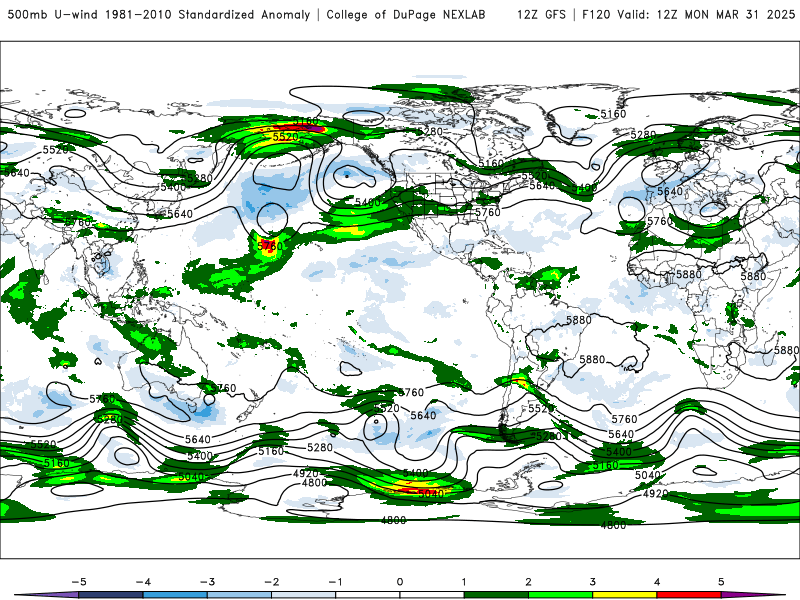Click the '0' tick label on the colorbar

point(400,582)
